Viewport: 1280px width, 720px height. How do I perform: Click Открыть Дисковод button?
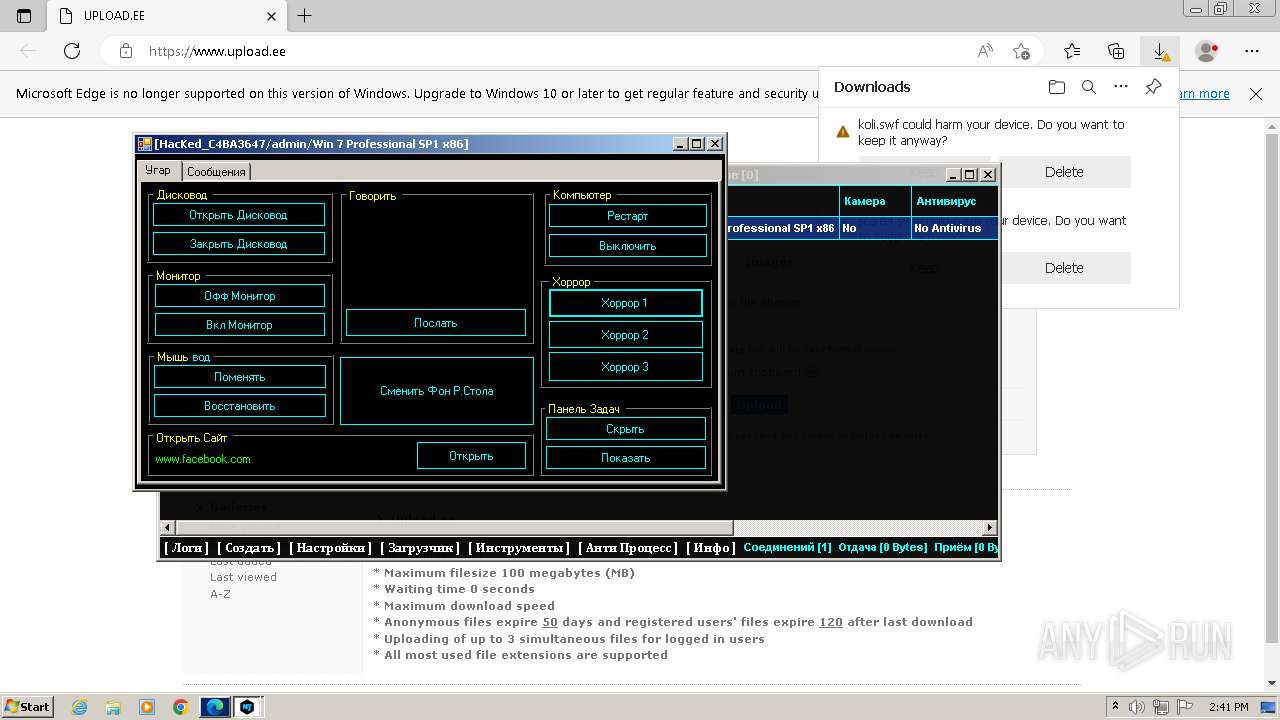click(x=238, y=215)
